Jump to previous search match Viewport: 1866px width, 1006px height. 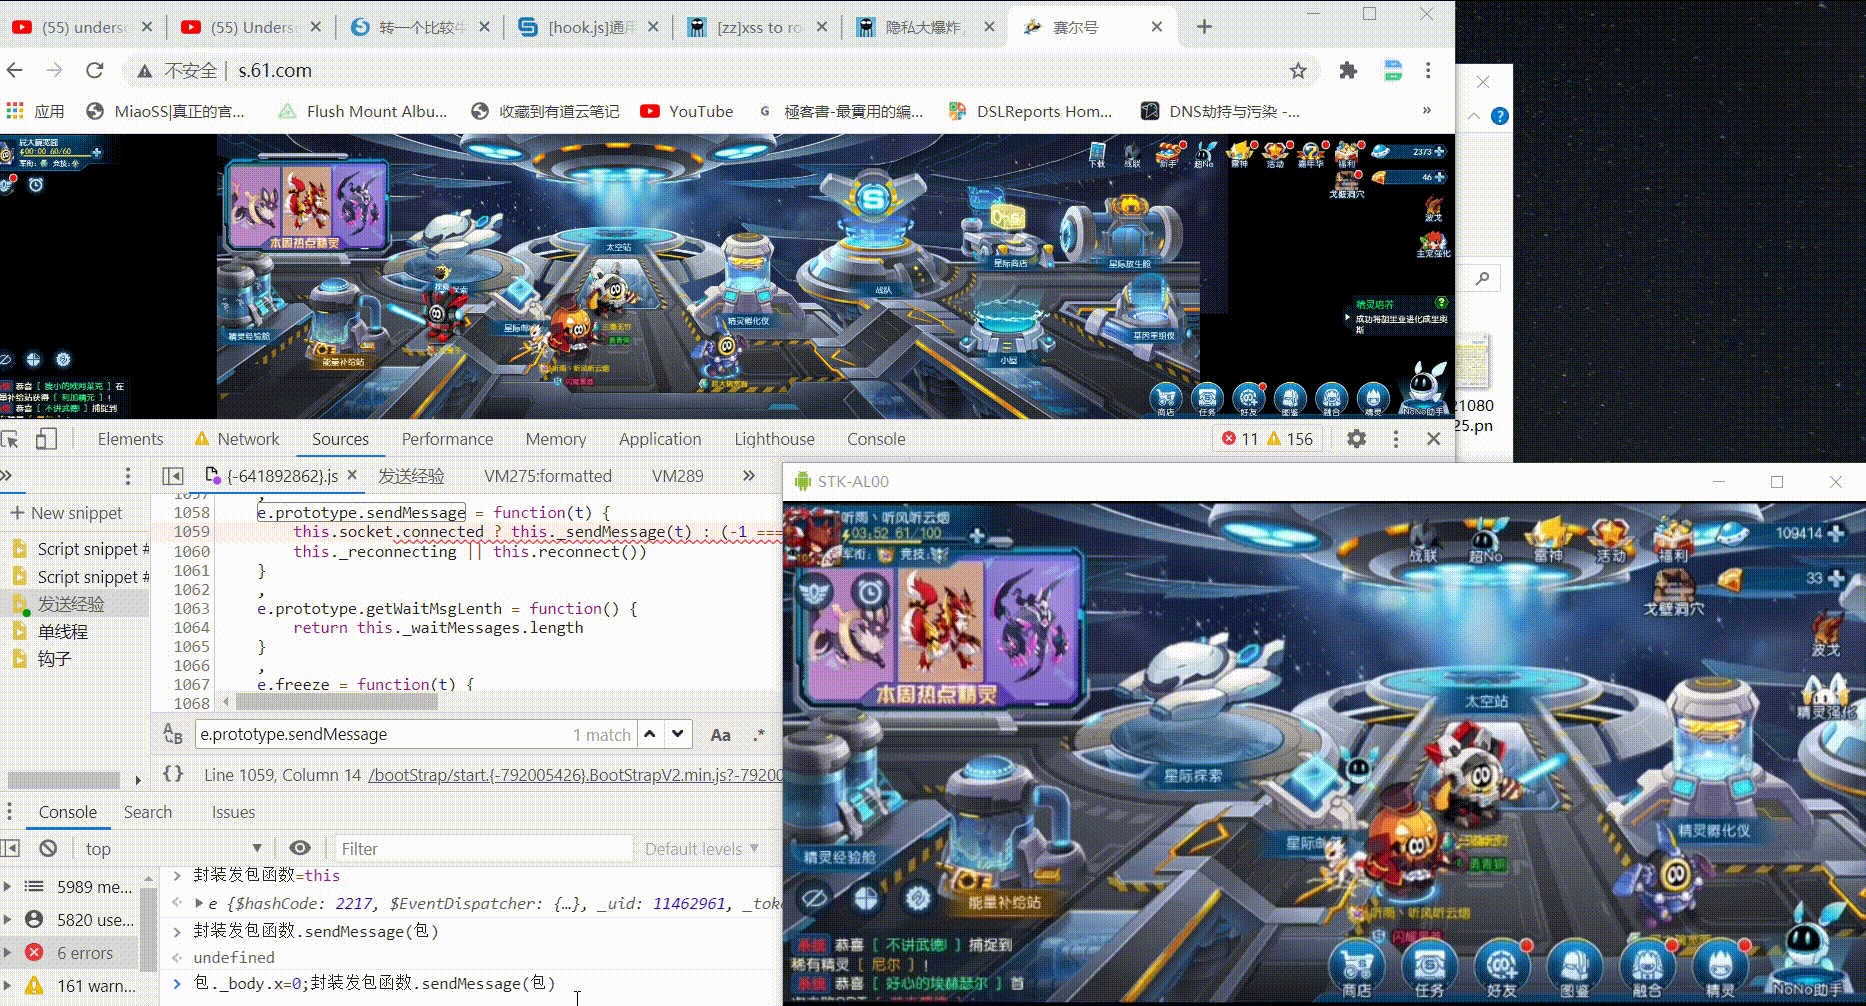[x=650, y=734]
